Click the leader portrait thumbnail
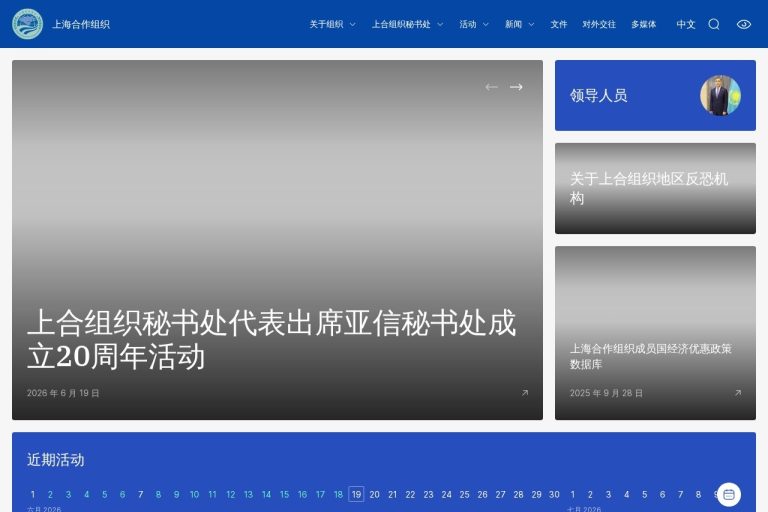Screen dimensions: 768x512 pos(720,96)
